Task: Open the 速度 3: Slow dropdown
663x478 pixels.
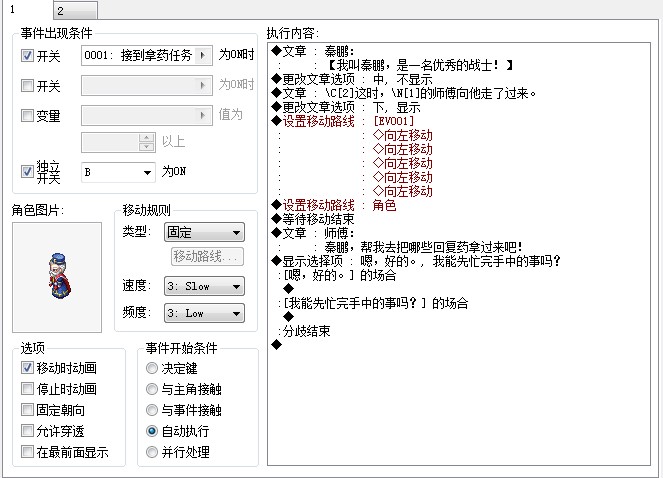Action: click(204, 286)
